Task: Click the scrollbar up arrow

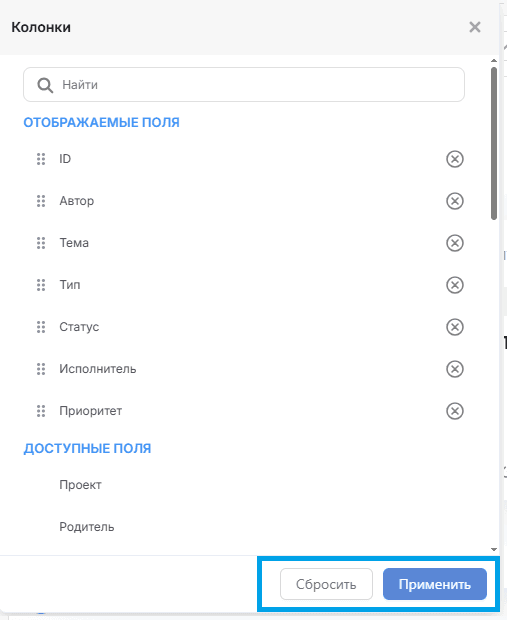Action: [494, 60]
